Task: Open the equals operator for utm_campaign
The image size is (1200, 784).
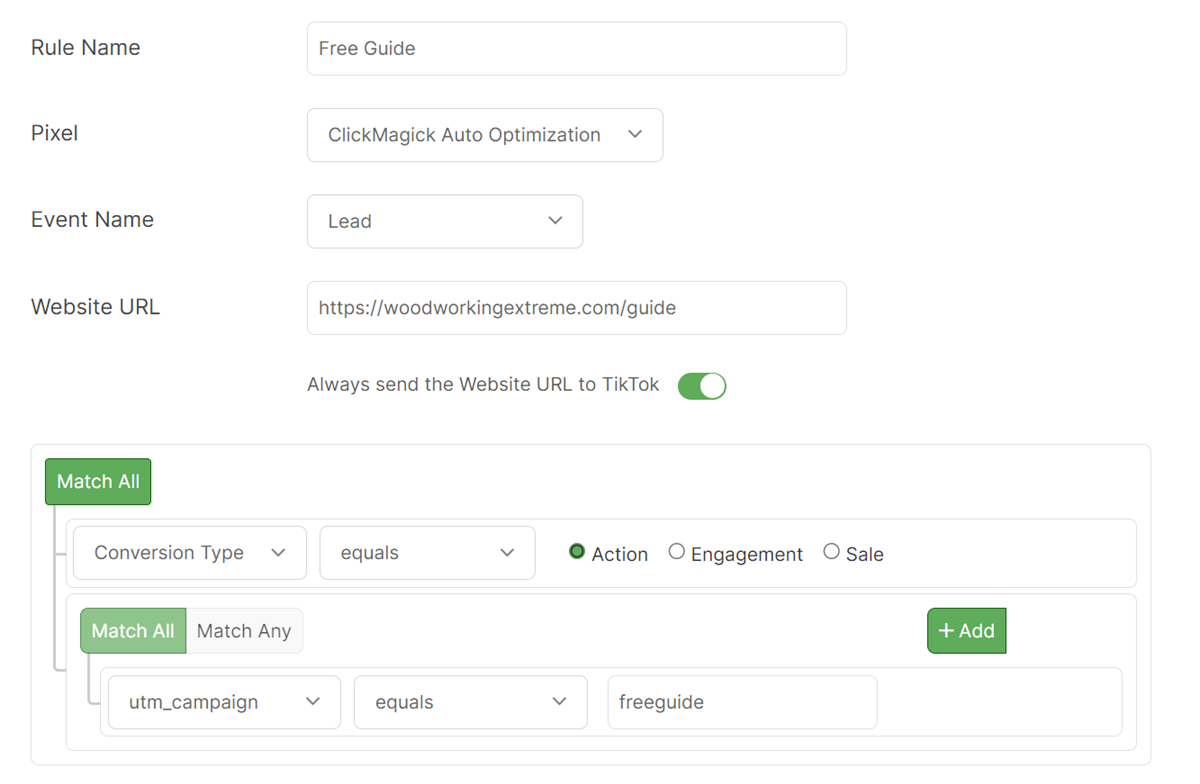Action: tap(470, 702)
